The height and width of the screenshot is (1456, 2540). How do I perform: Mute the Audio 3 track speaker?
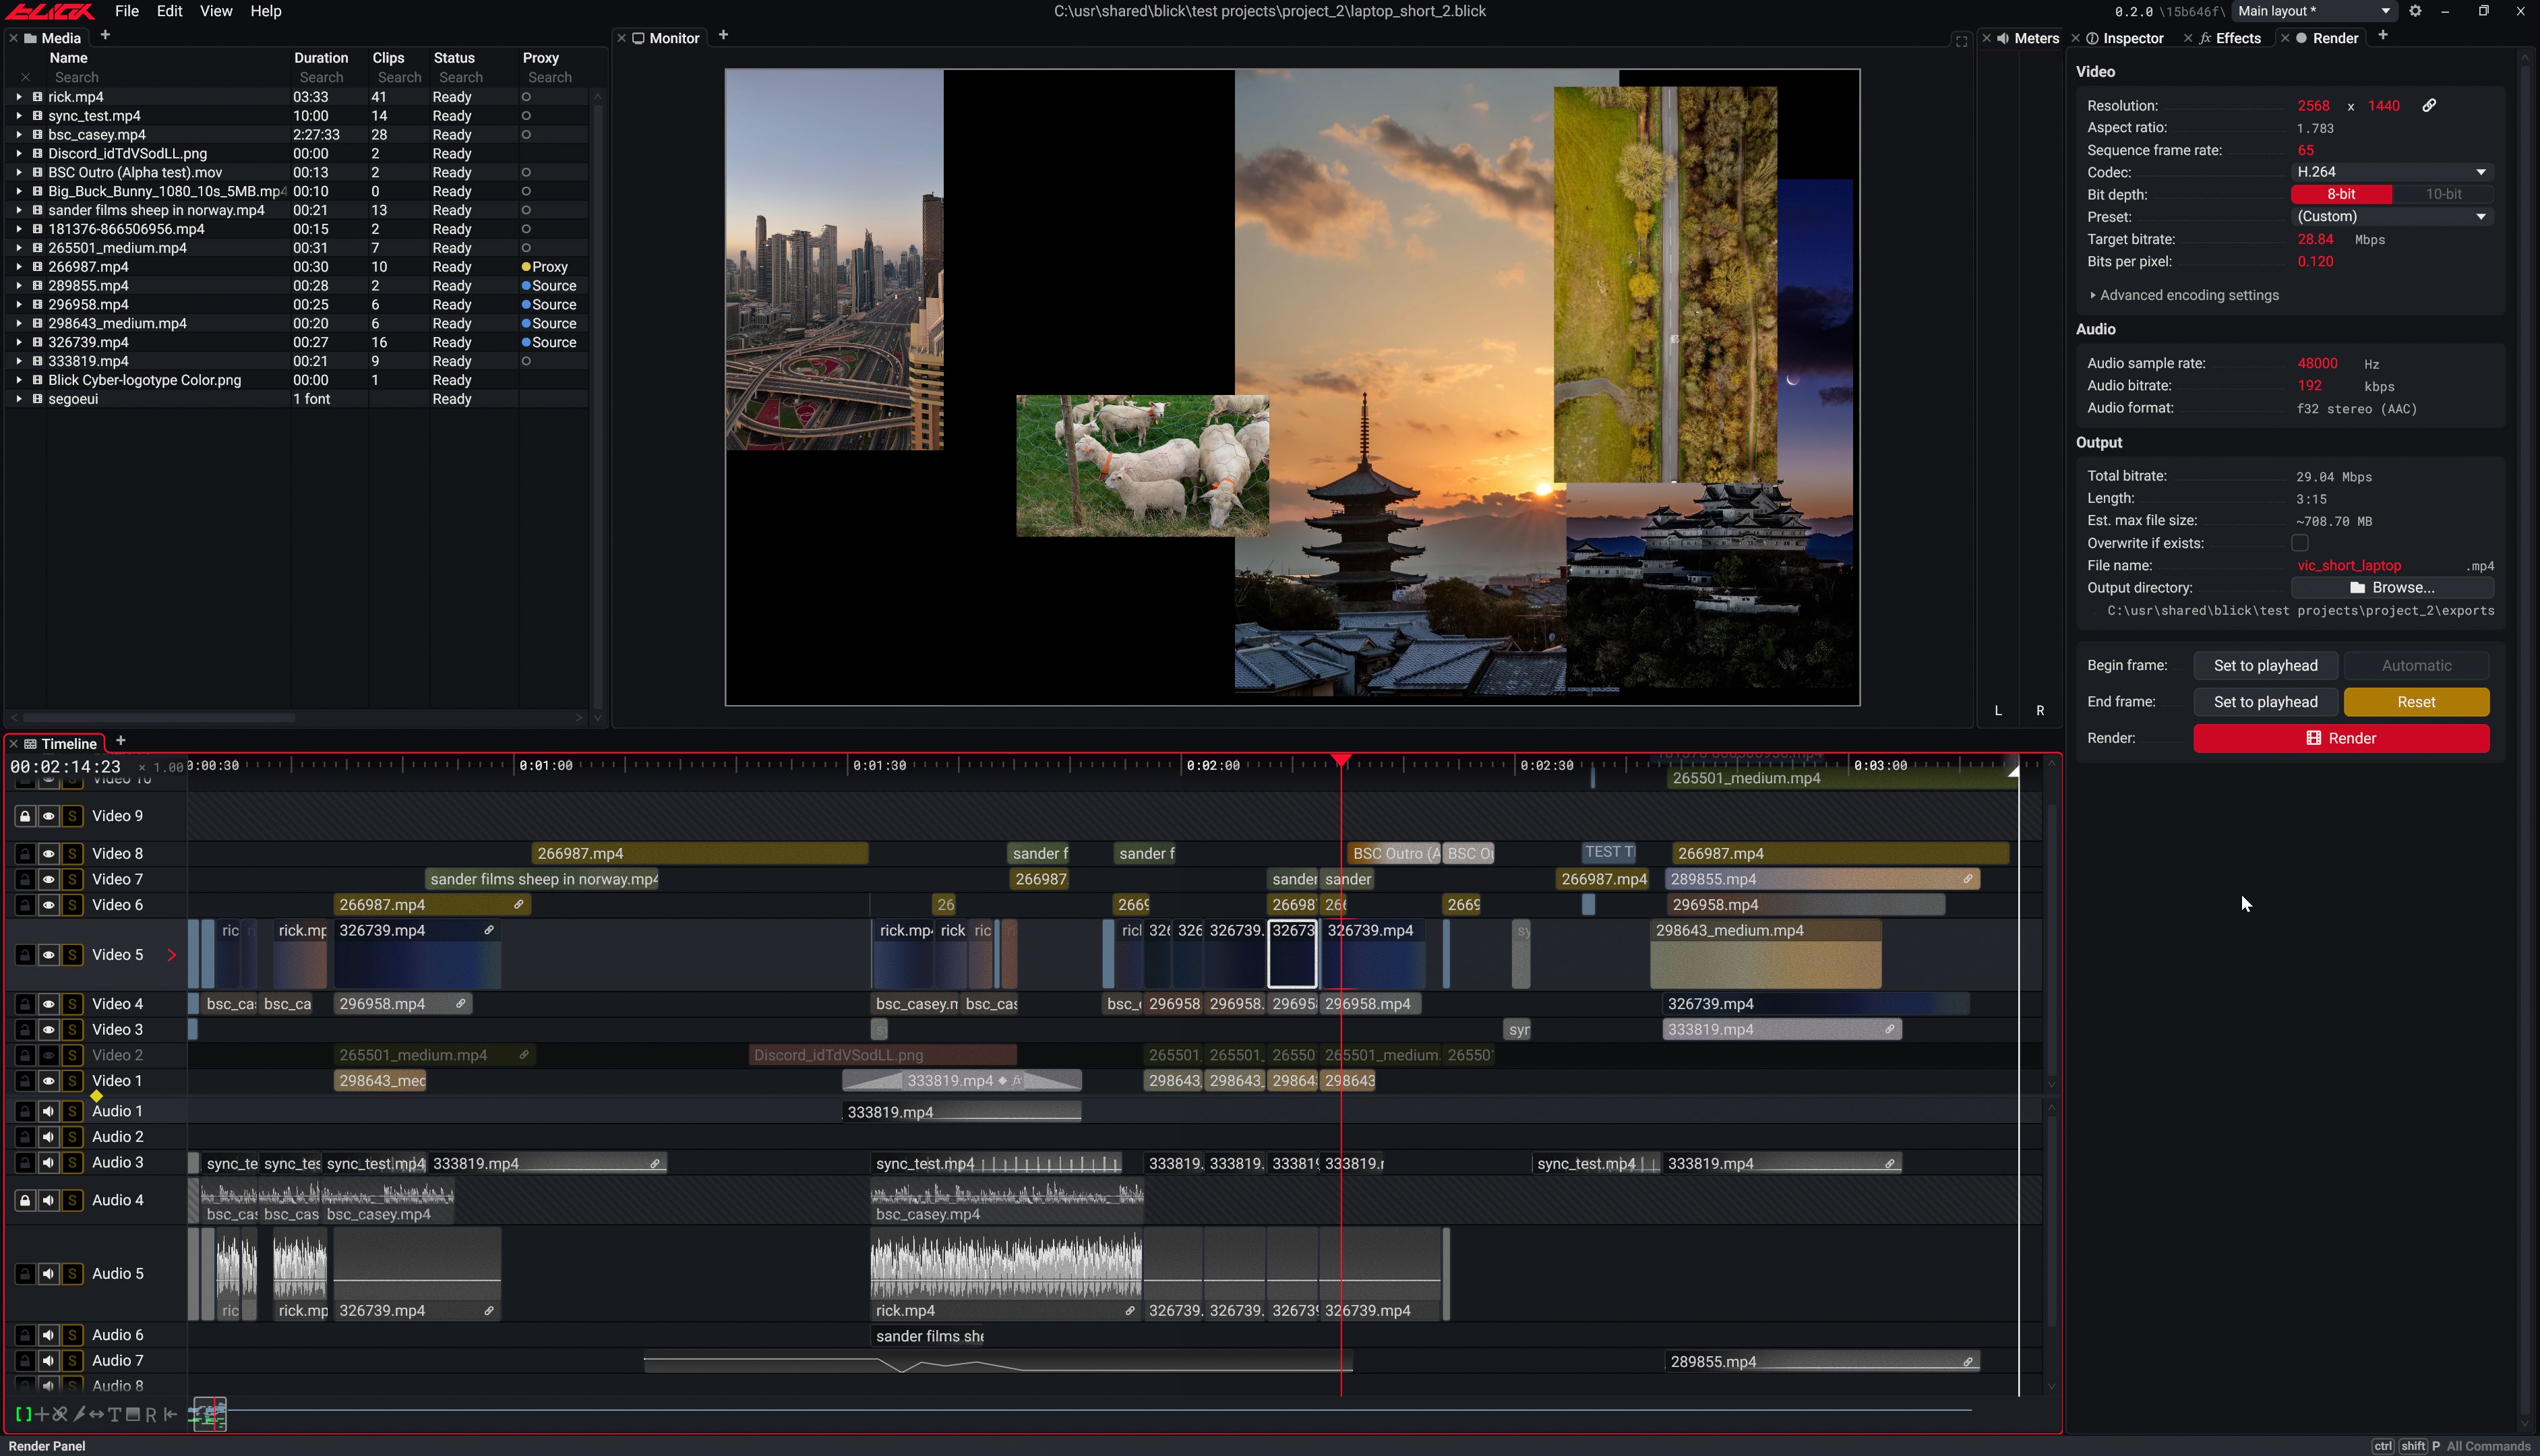pyautogui.click(x=48, y=1163)
